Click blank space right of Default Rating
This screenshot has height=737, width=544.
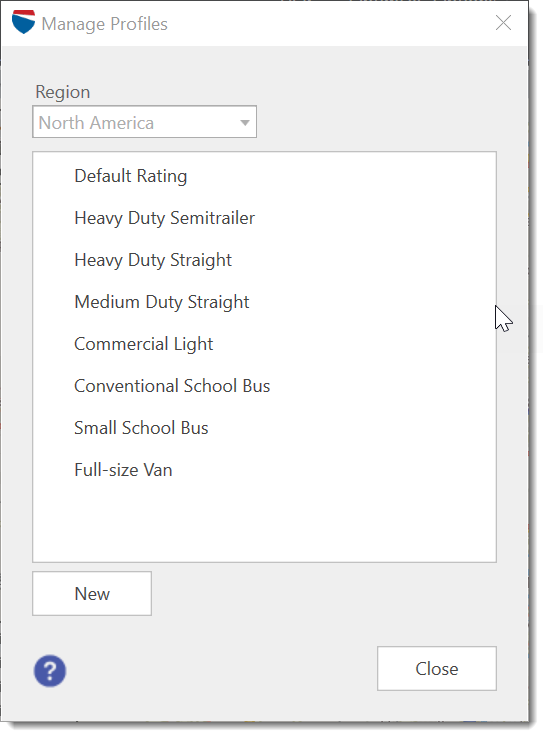click(341, 176)
